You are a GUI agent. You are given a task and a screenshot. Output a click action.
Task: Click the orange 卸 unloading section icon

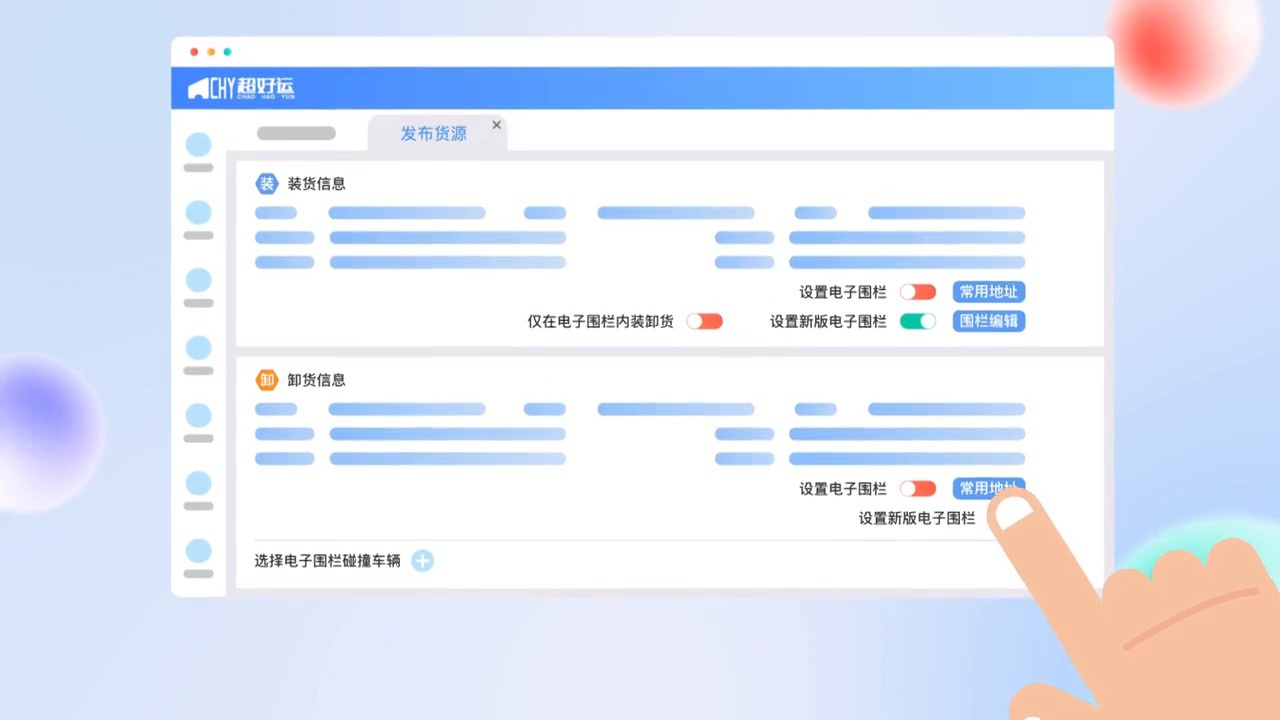click(x=266, y=380)
